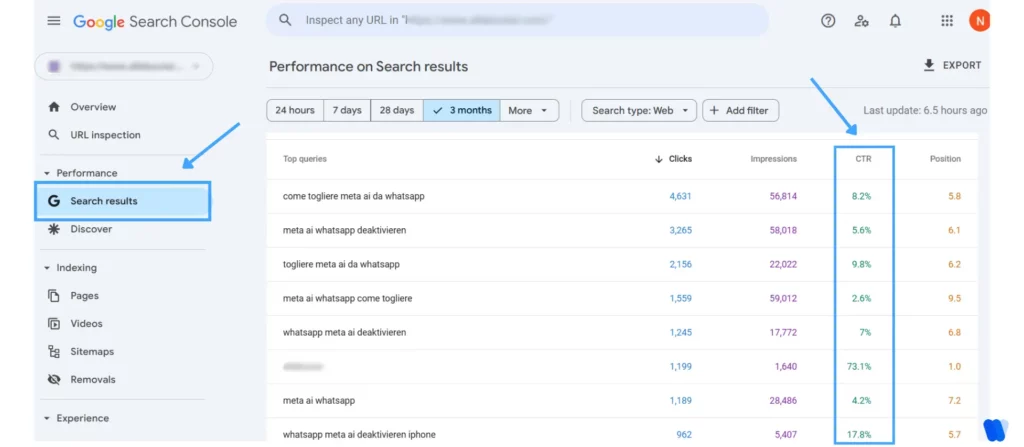Click the Overview home icon
1024x447 pixels.
(x=54, y=107)
